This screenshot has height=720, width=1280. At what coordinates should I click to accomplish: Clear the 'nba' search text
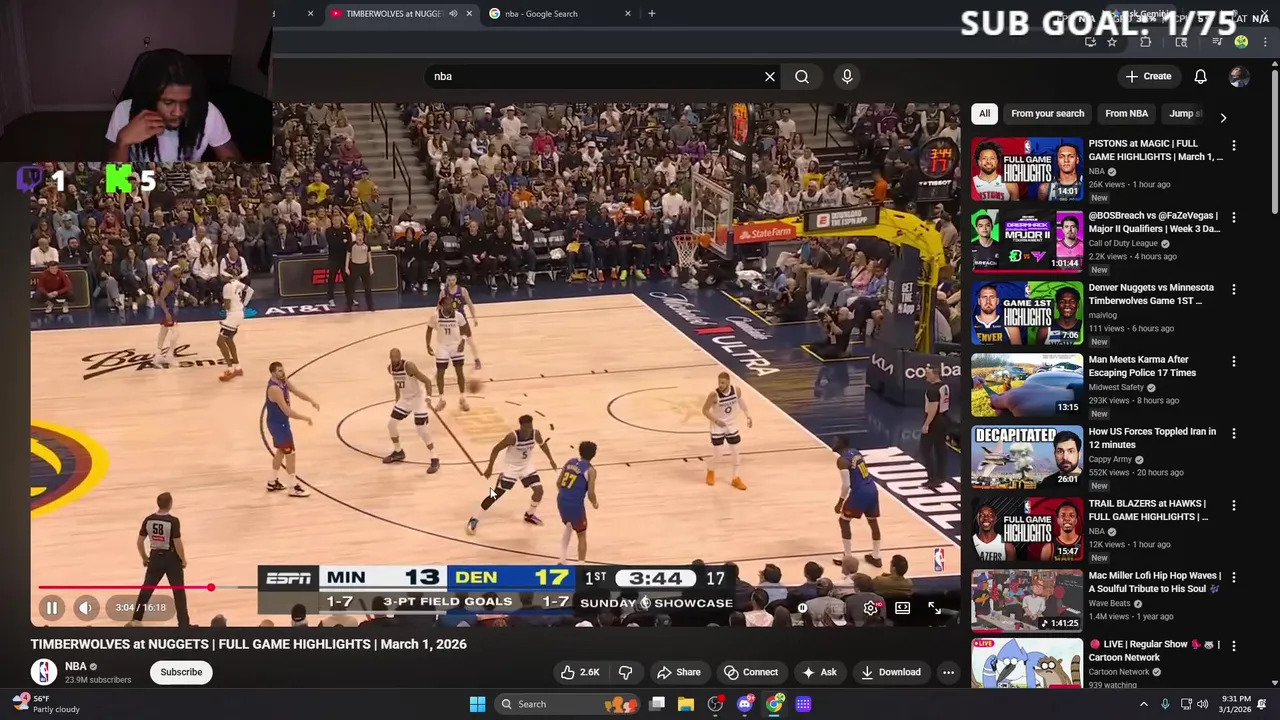click(x=770, y=76)
